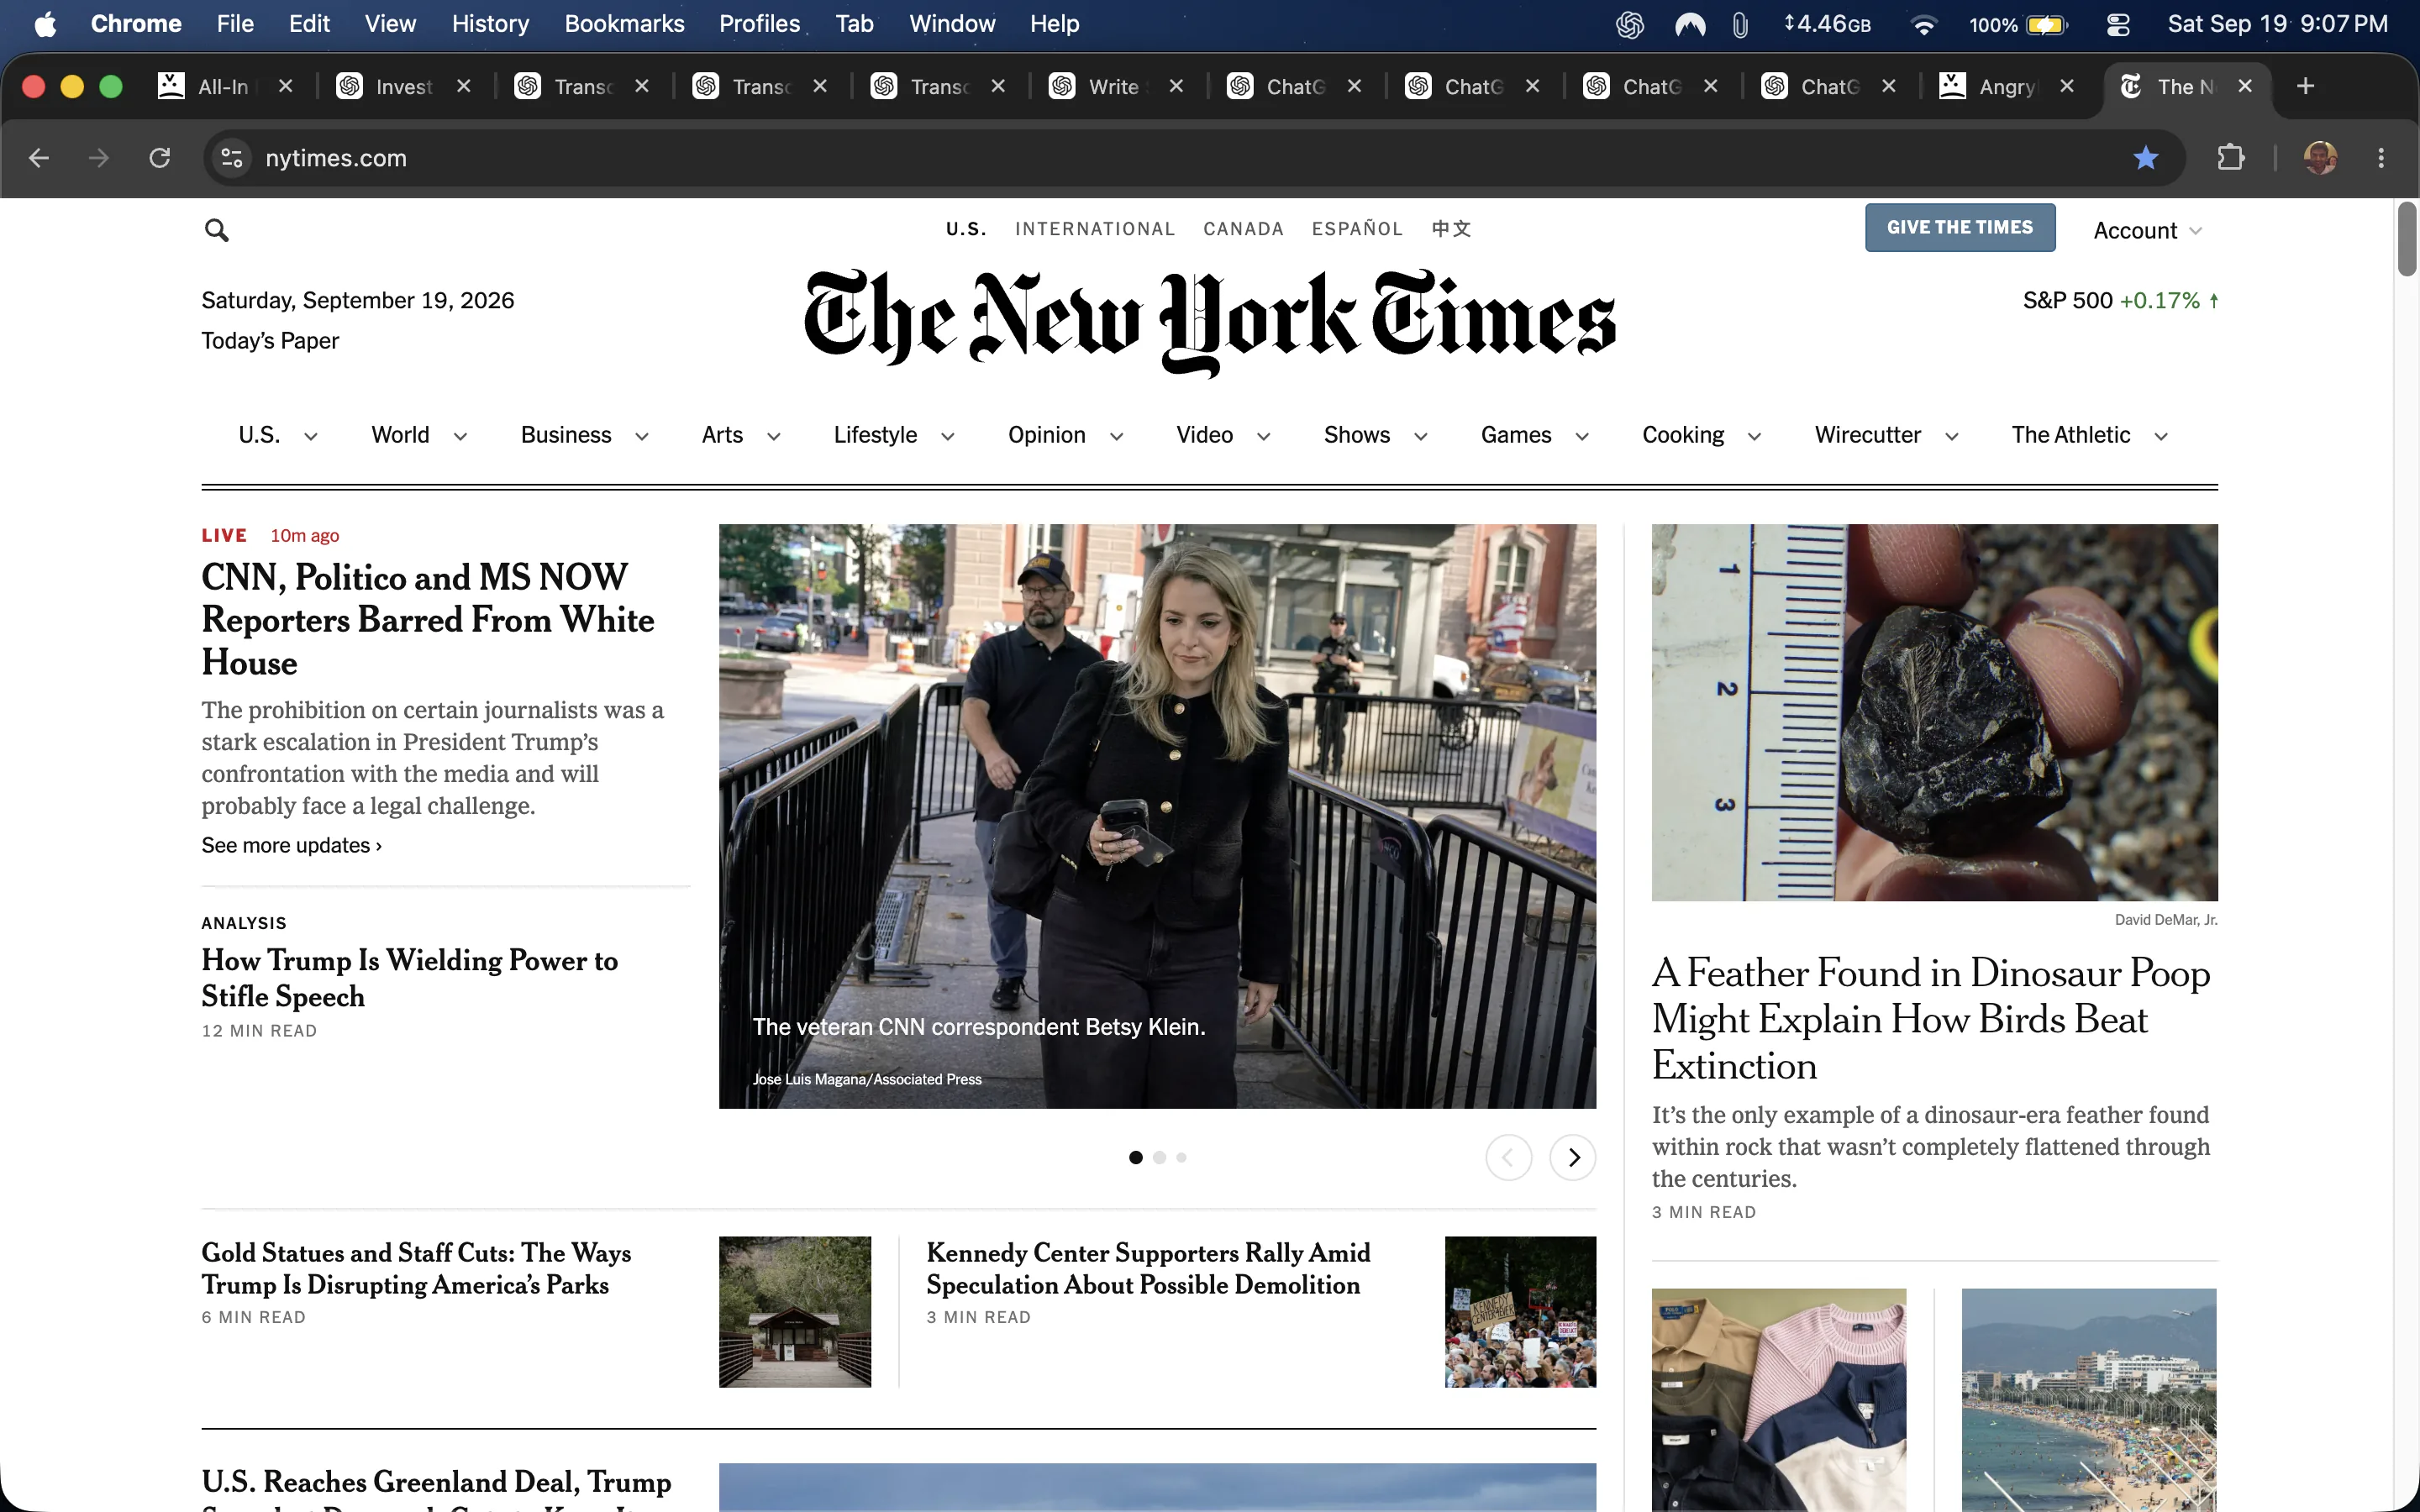Click 'See more updates' link

point(291,846)
